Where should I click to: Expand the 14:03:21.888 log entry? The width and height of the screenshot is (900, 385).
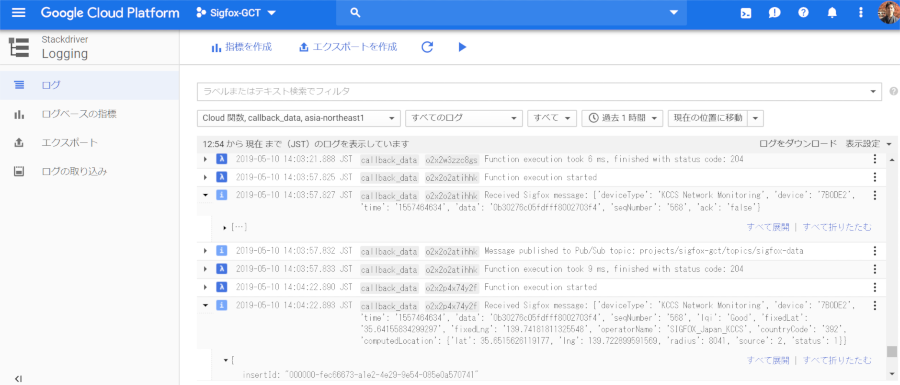[205, 160]
